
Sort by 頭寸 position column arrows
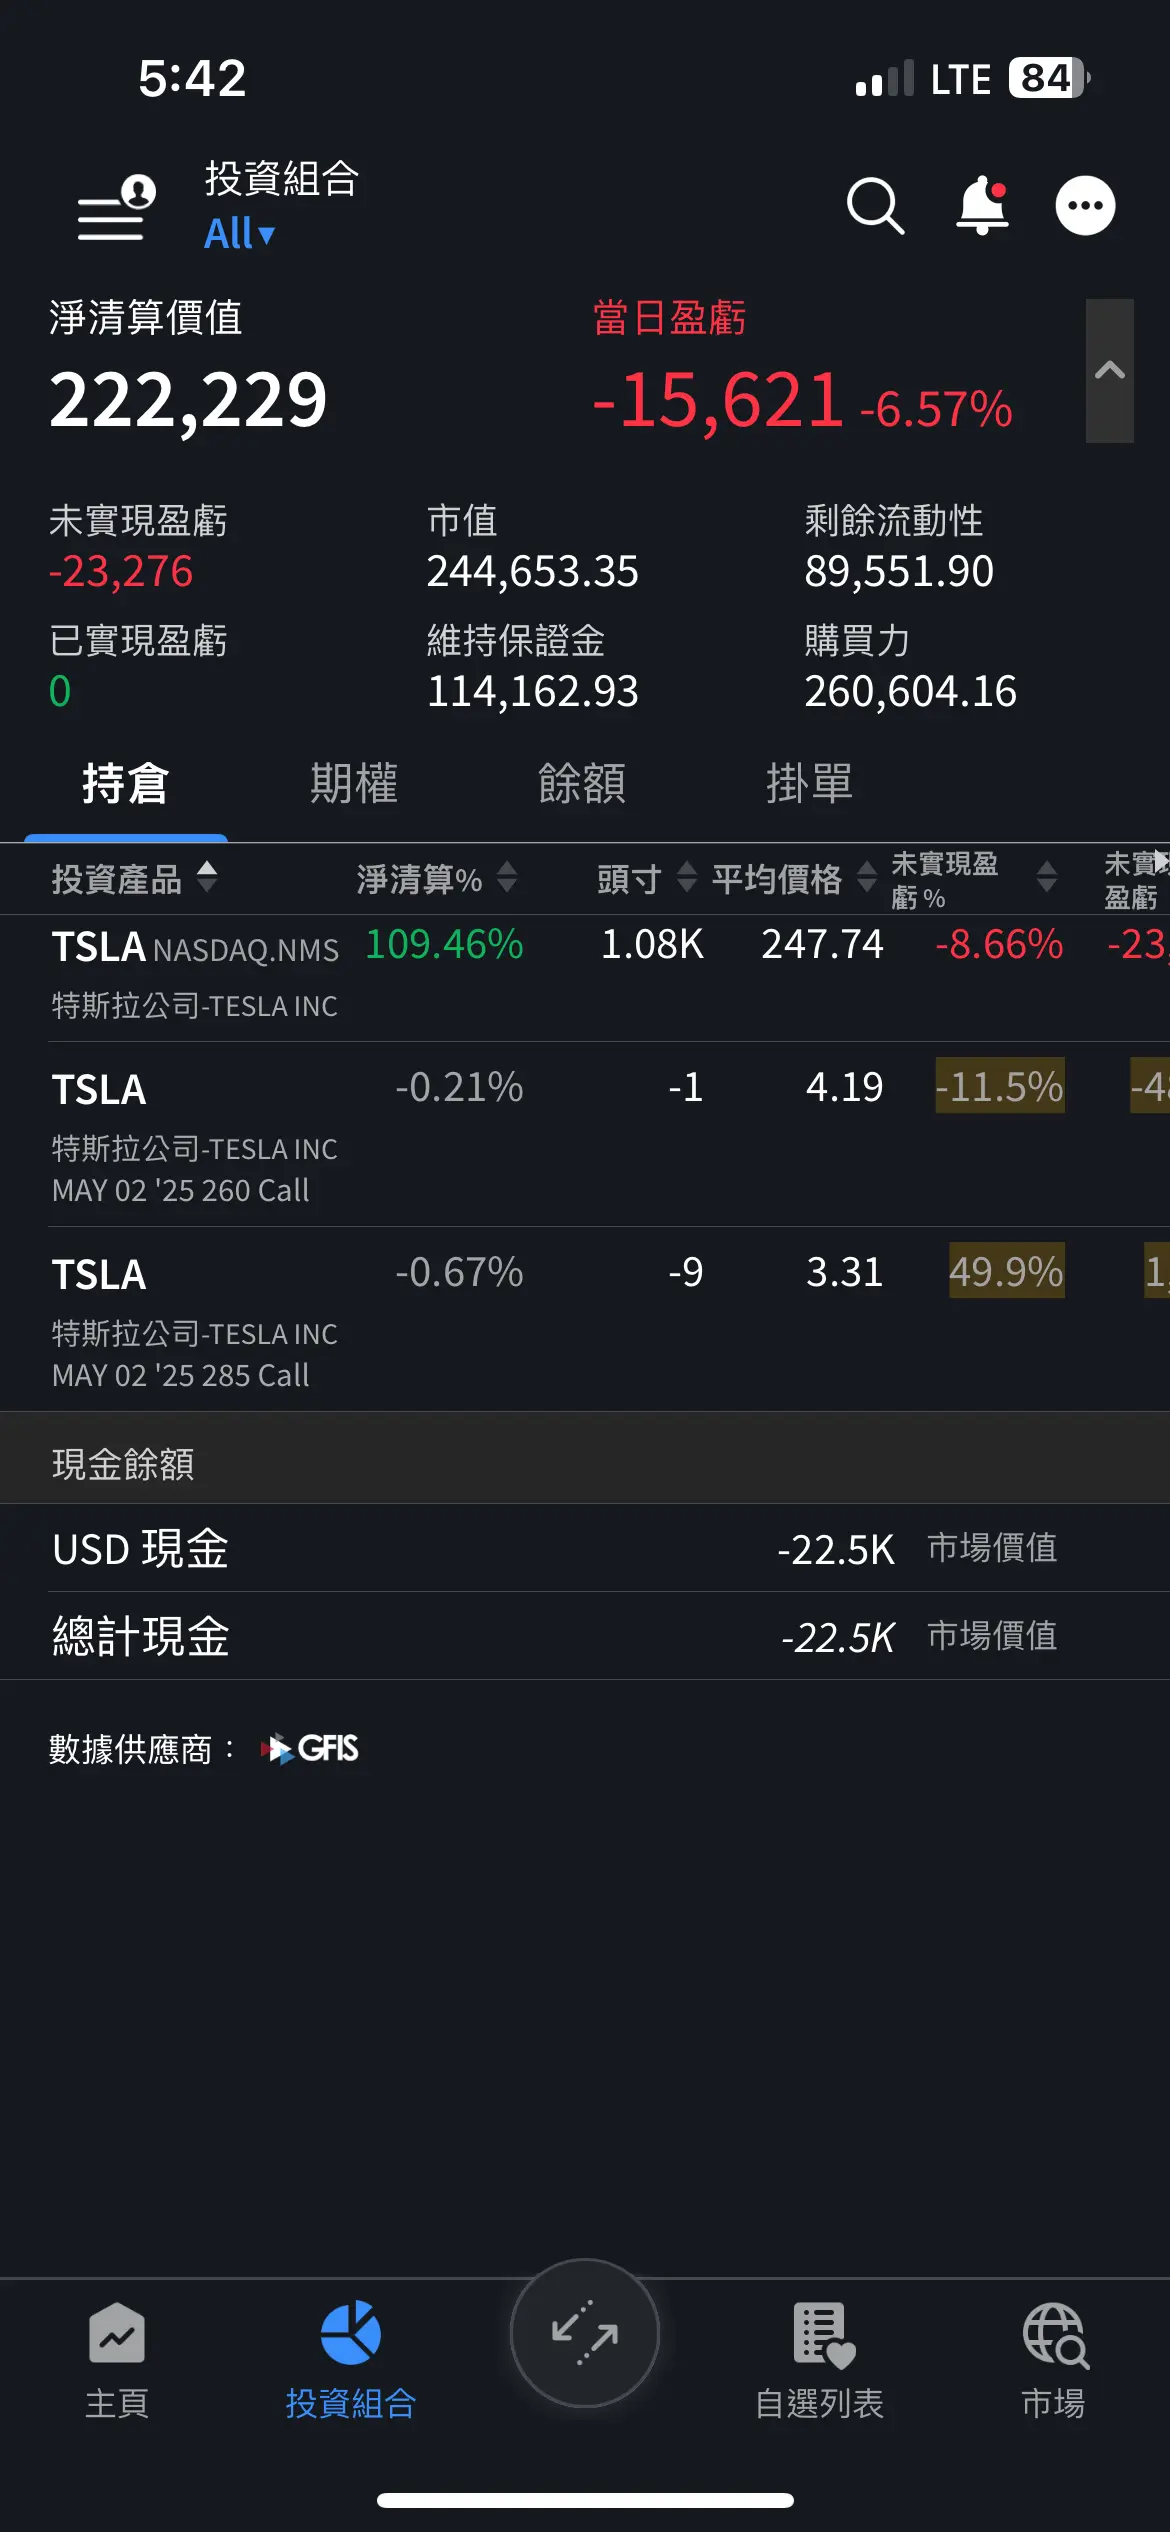(x=686, y=878)
